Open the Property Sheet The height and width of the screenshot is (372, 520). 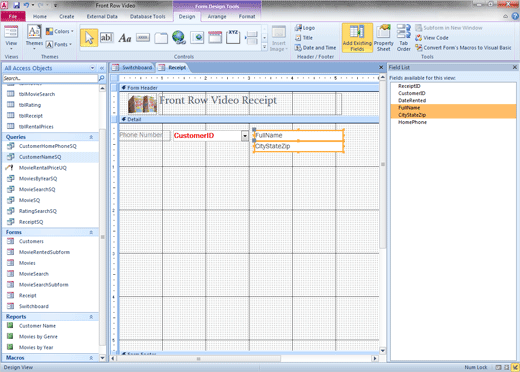(383, 38)
